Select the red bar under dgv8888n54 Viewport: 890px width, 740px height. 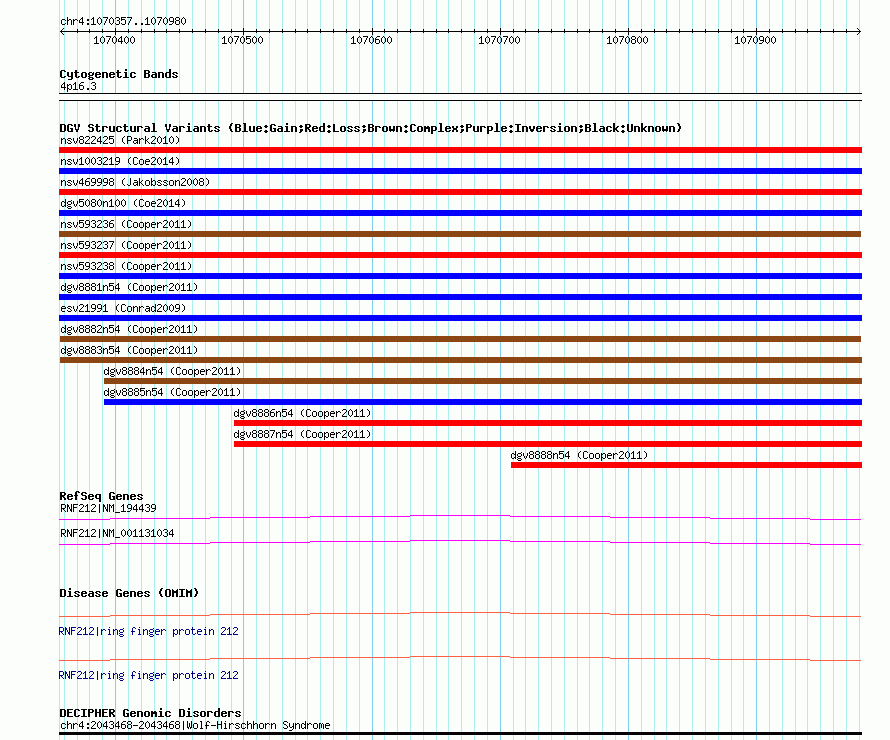[x=686, y=465]
